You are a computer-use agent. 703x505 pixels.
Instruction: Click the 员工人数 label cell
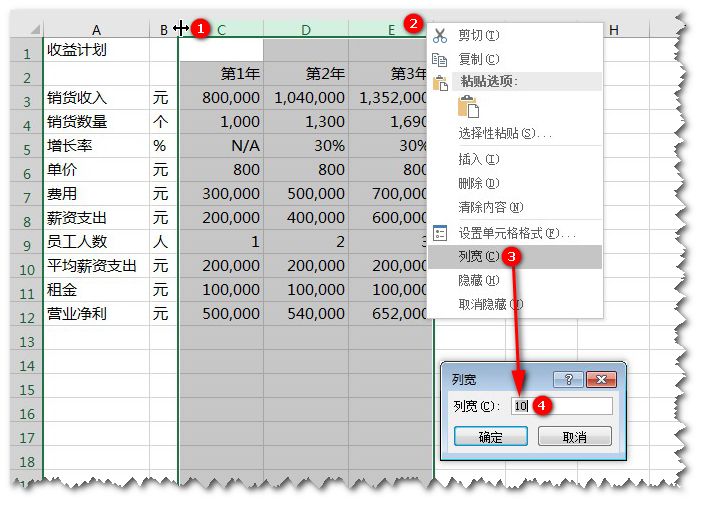tap(96, 241)
